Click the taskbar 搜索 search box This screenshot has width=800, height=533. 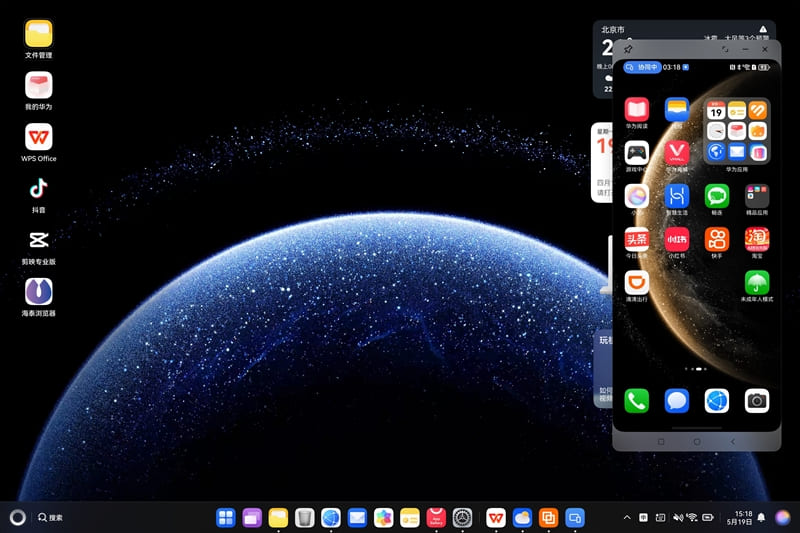coord(51,518)
